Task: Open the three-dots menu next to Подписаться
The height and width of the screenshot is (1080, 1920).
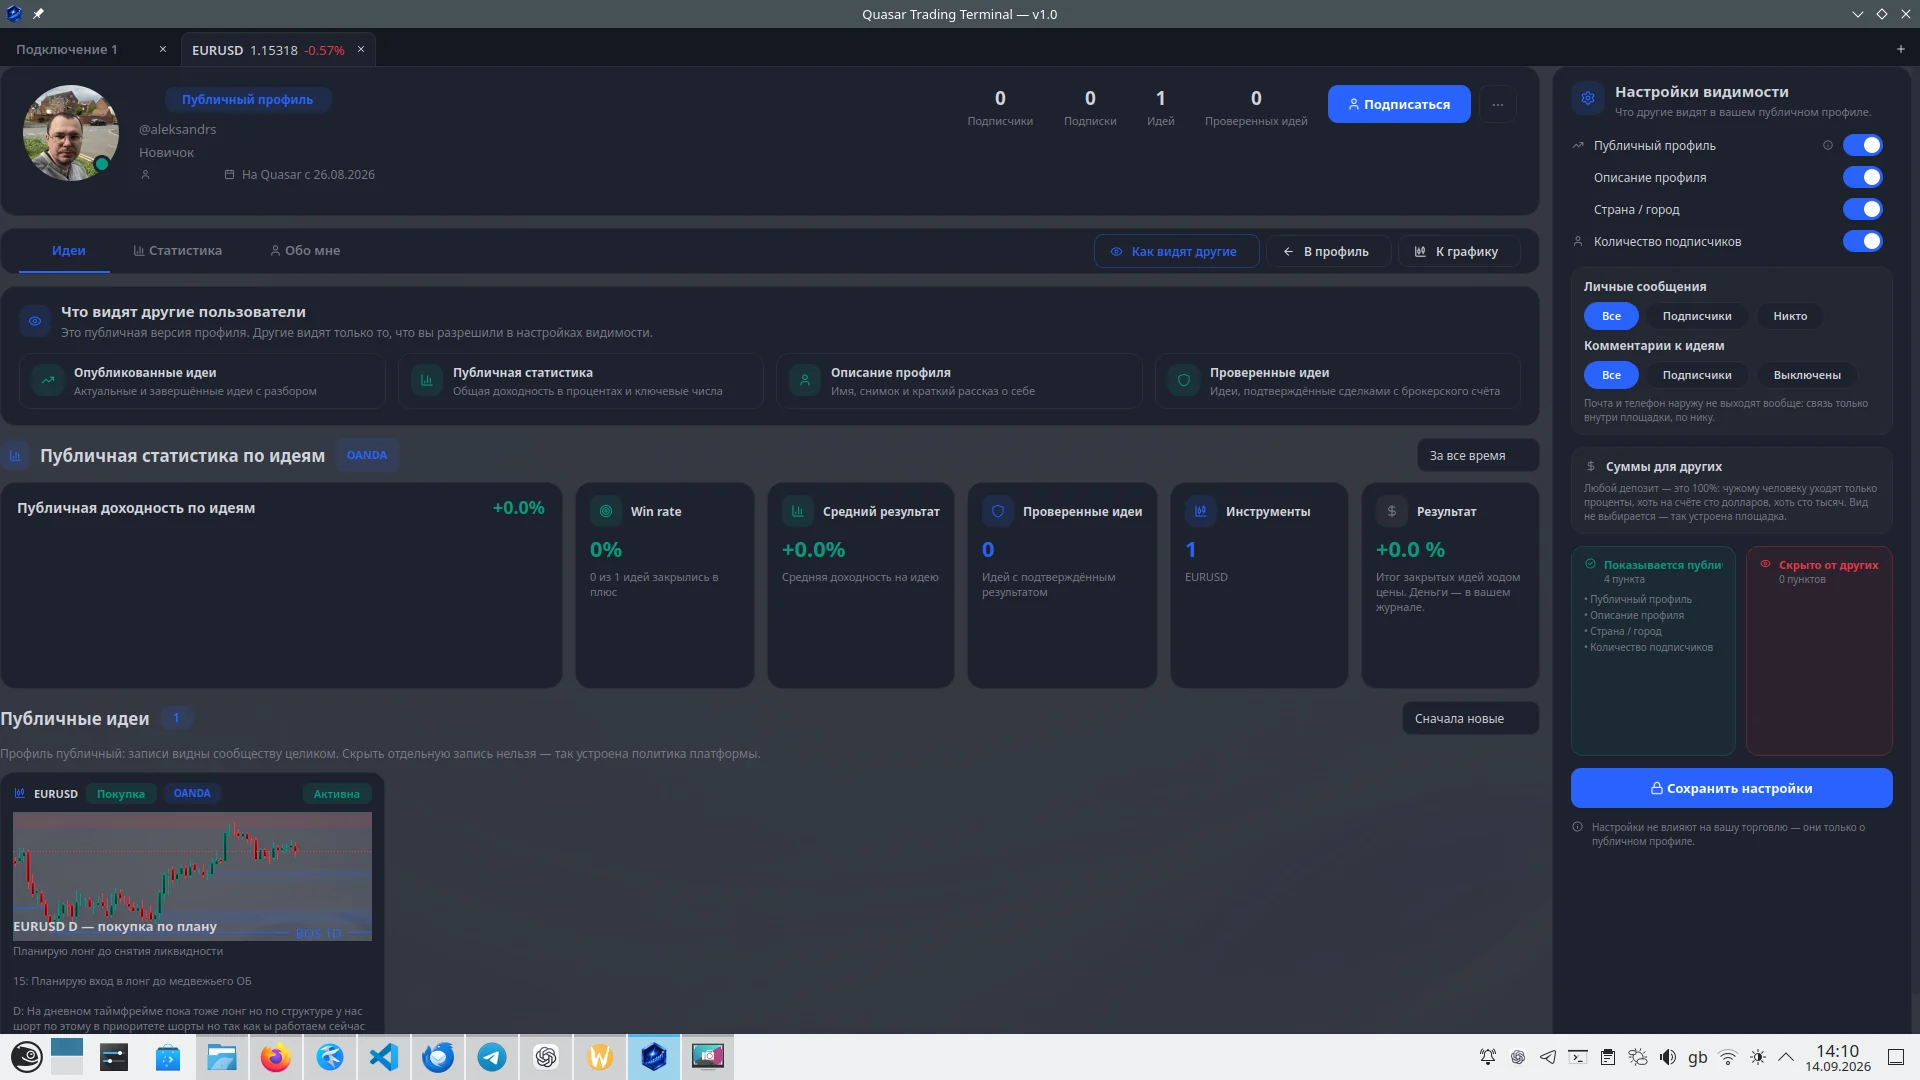Action: pos(1497,104)
